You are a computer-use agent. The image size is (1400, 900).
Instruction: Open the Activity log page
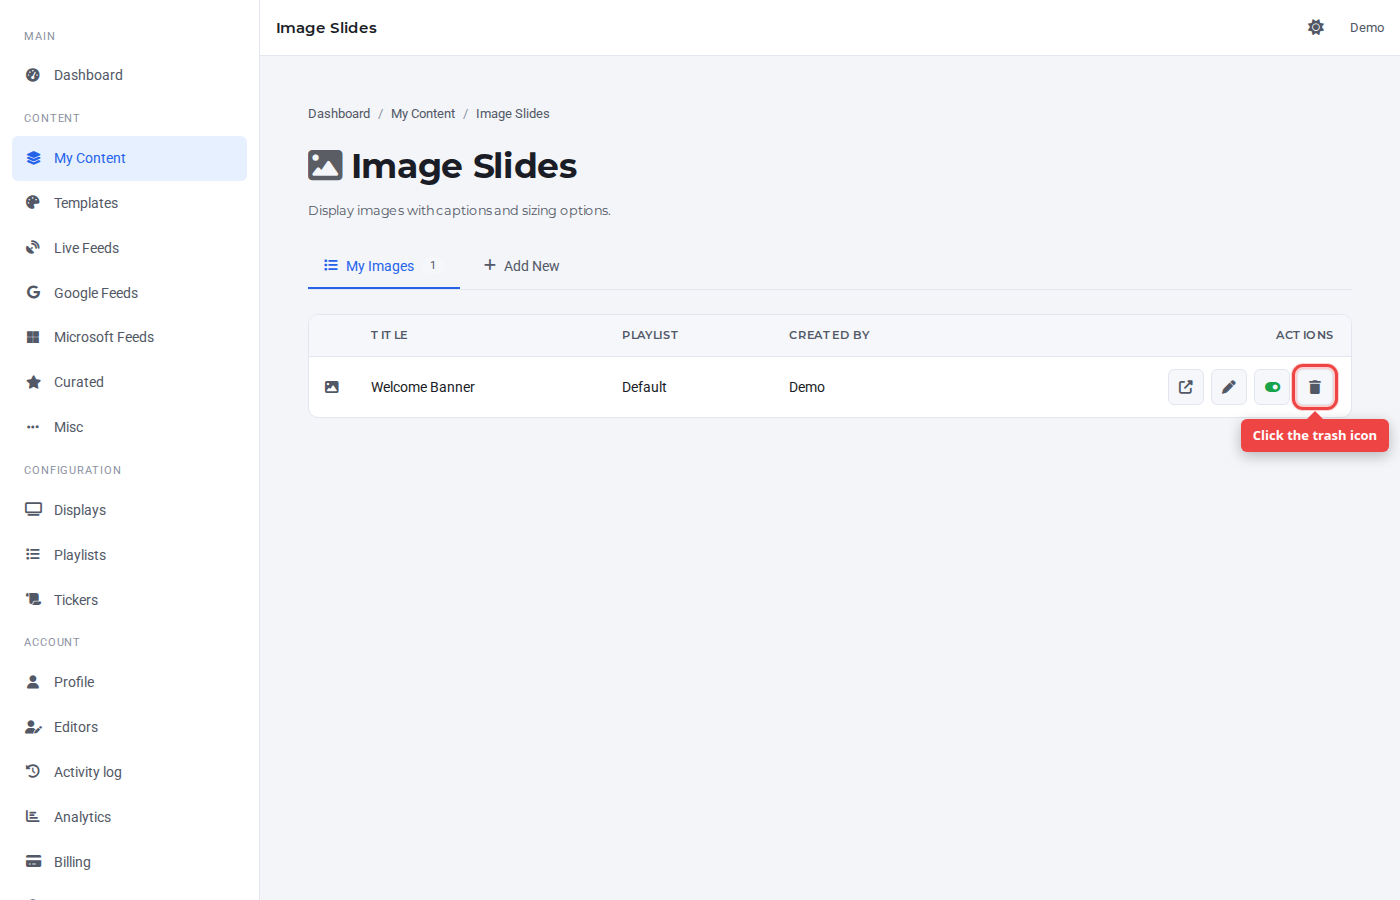(x=130, y=772)
